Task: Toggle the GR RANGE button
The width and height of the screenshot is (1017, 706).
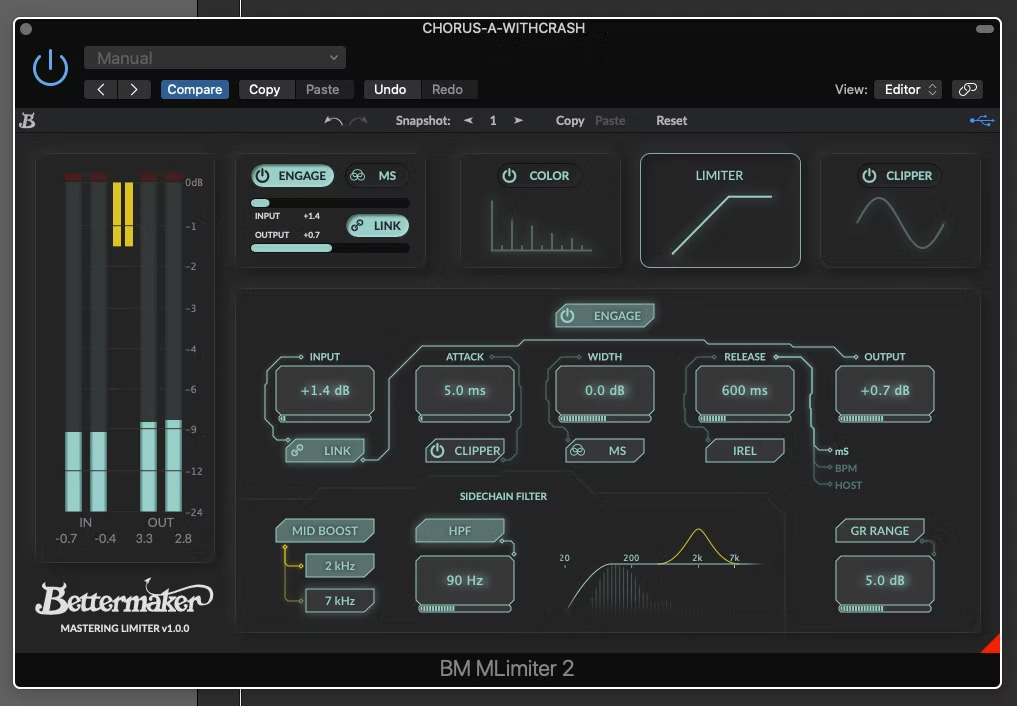Action: 879,531
